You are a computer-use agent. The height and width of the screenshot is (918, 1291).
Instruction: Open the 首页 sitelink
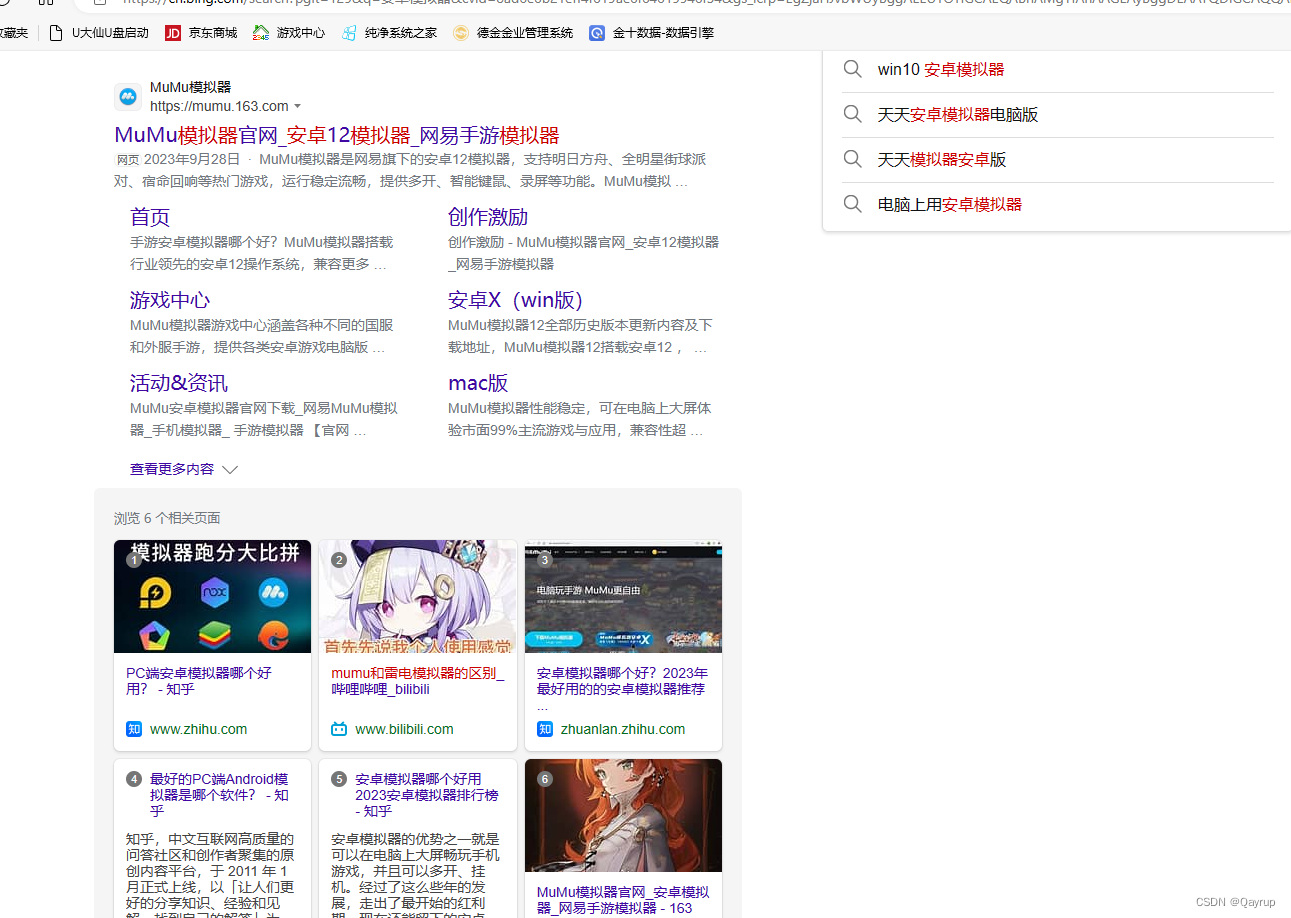pos(150,217)
